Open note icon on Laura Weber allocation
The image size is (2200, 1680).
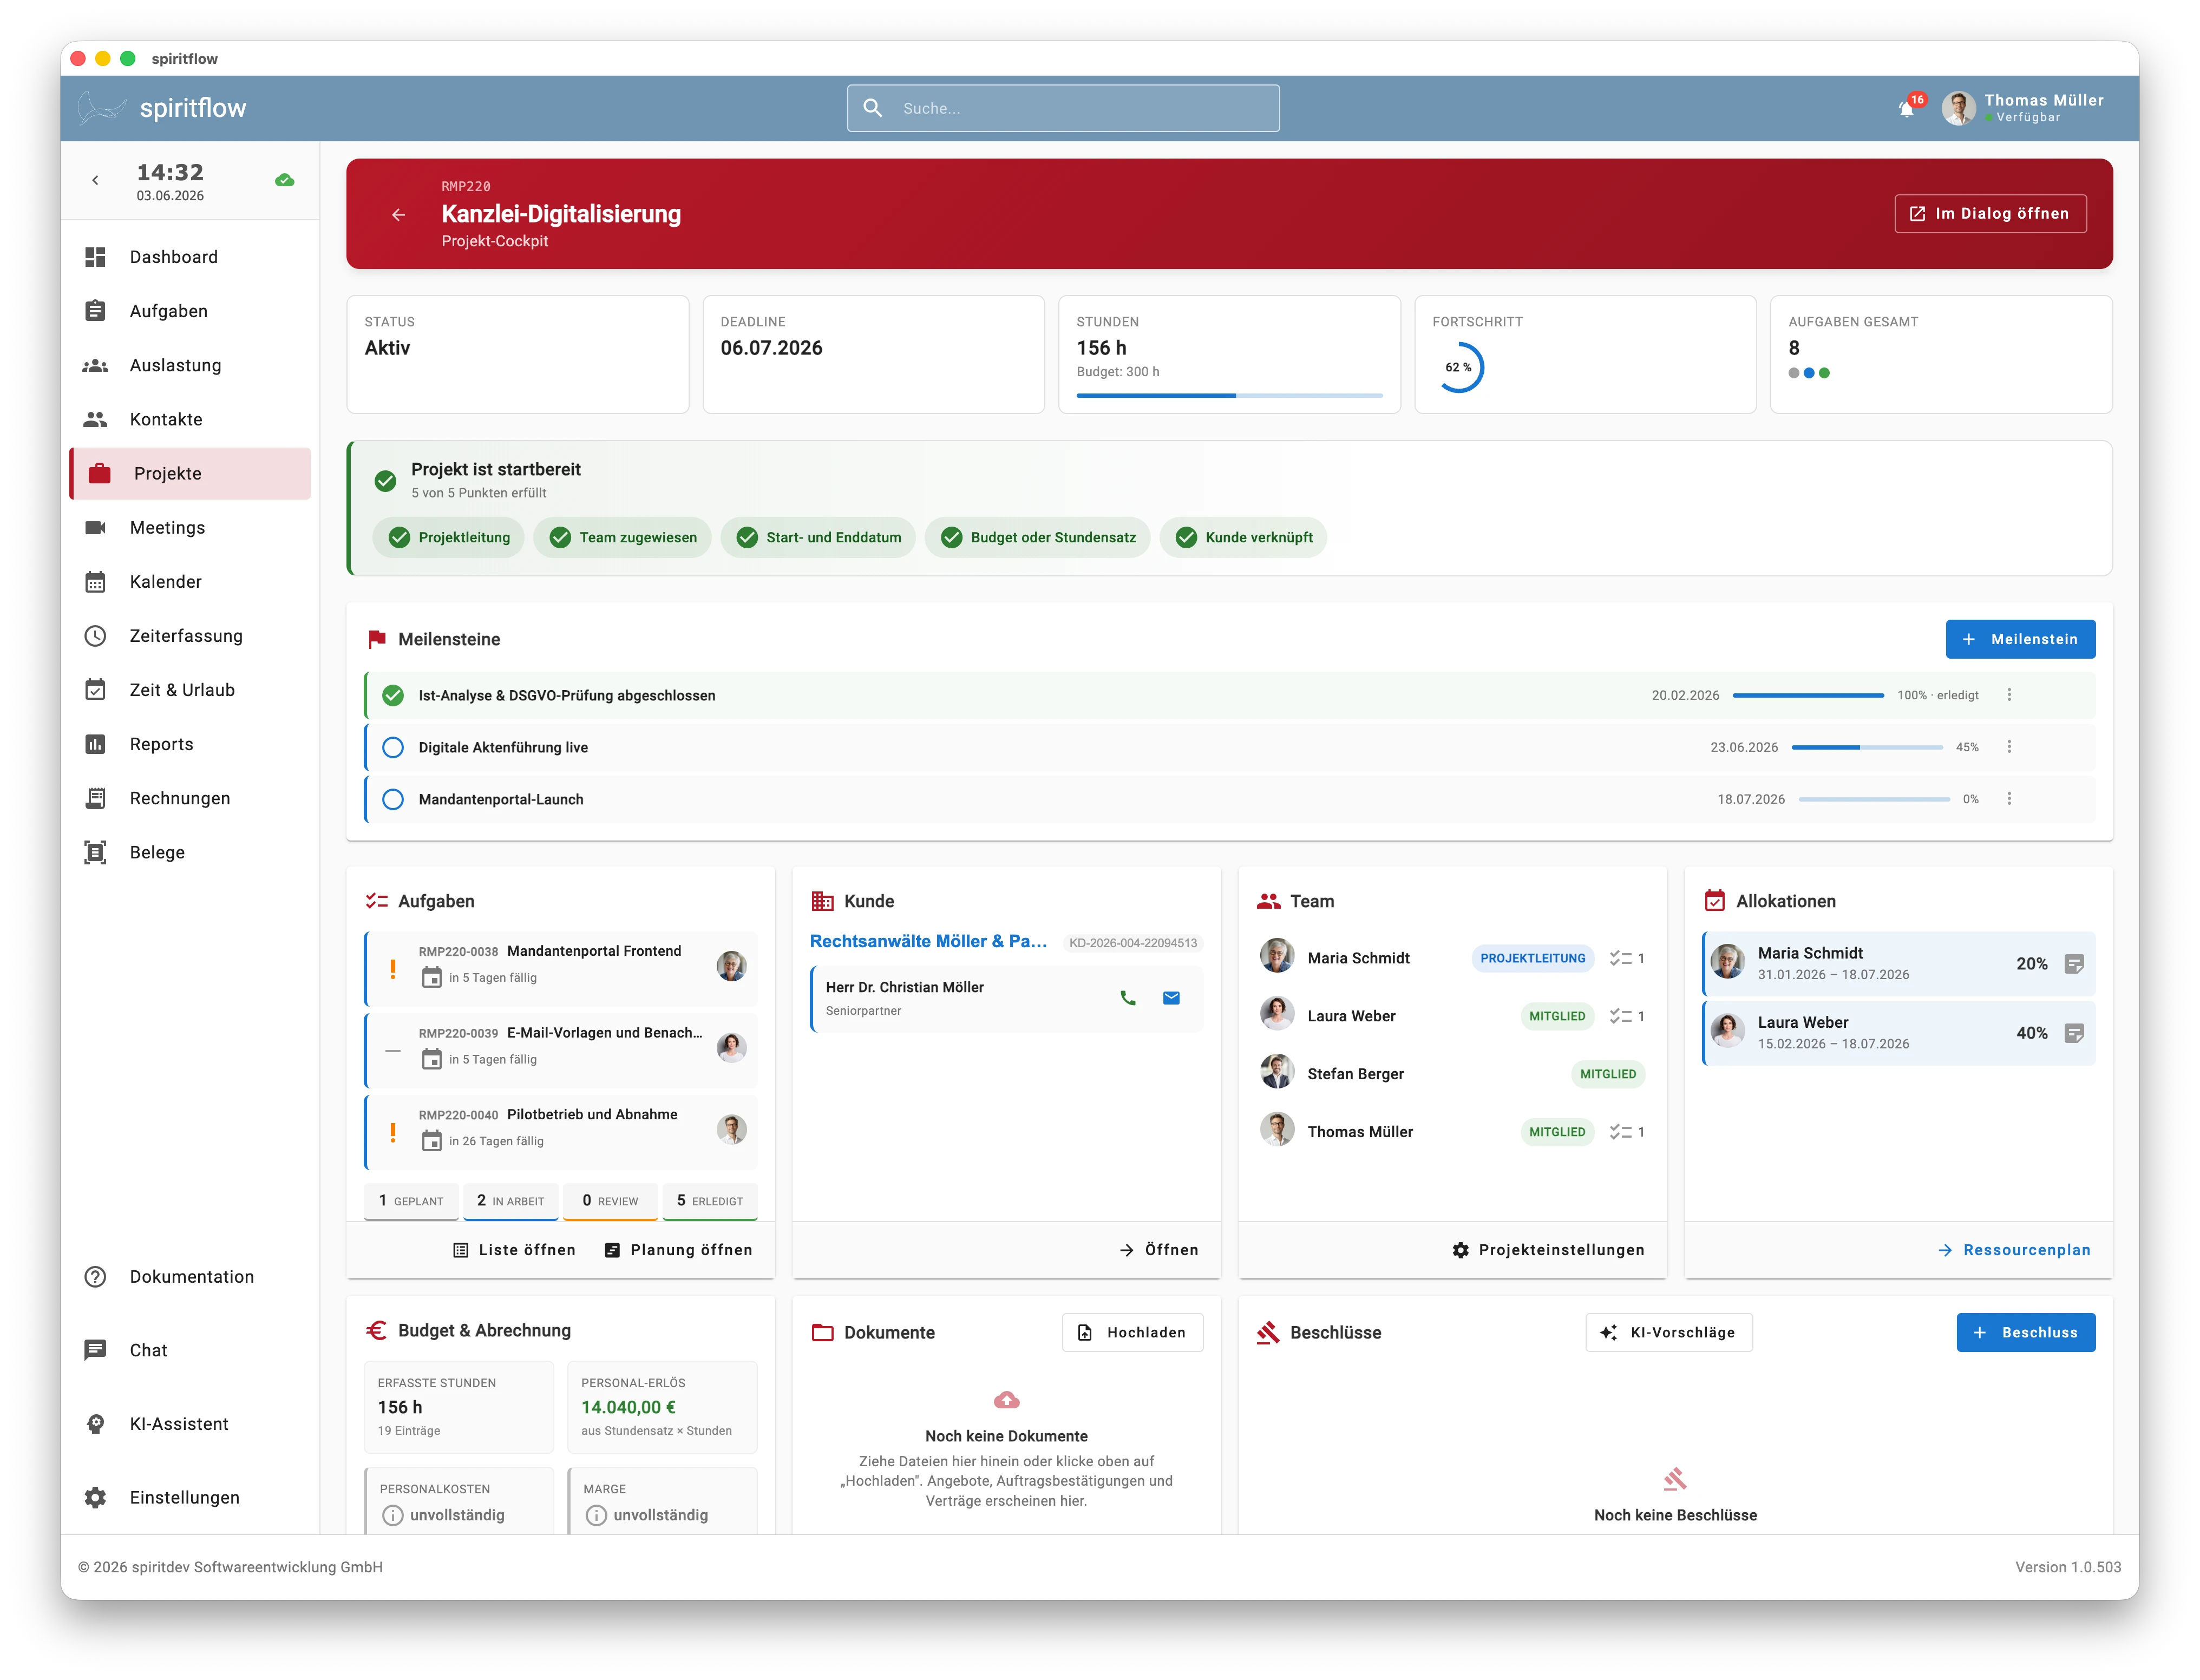point(2074,1033)
